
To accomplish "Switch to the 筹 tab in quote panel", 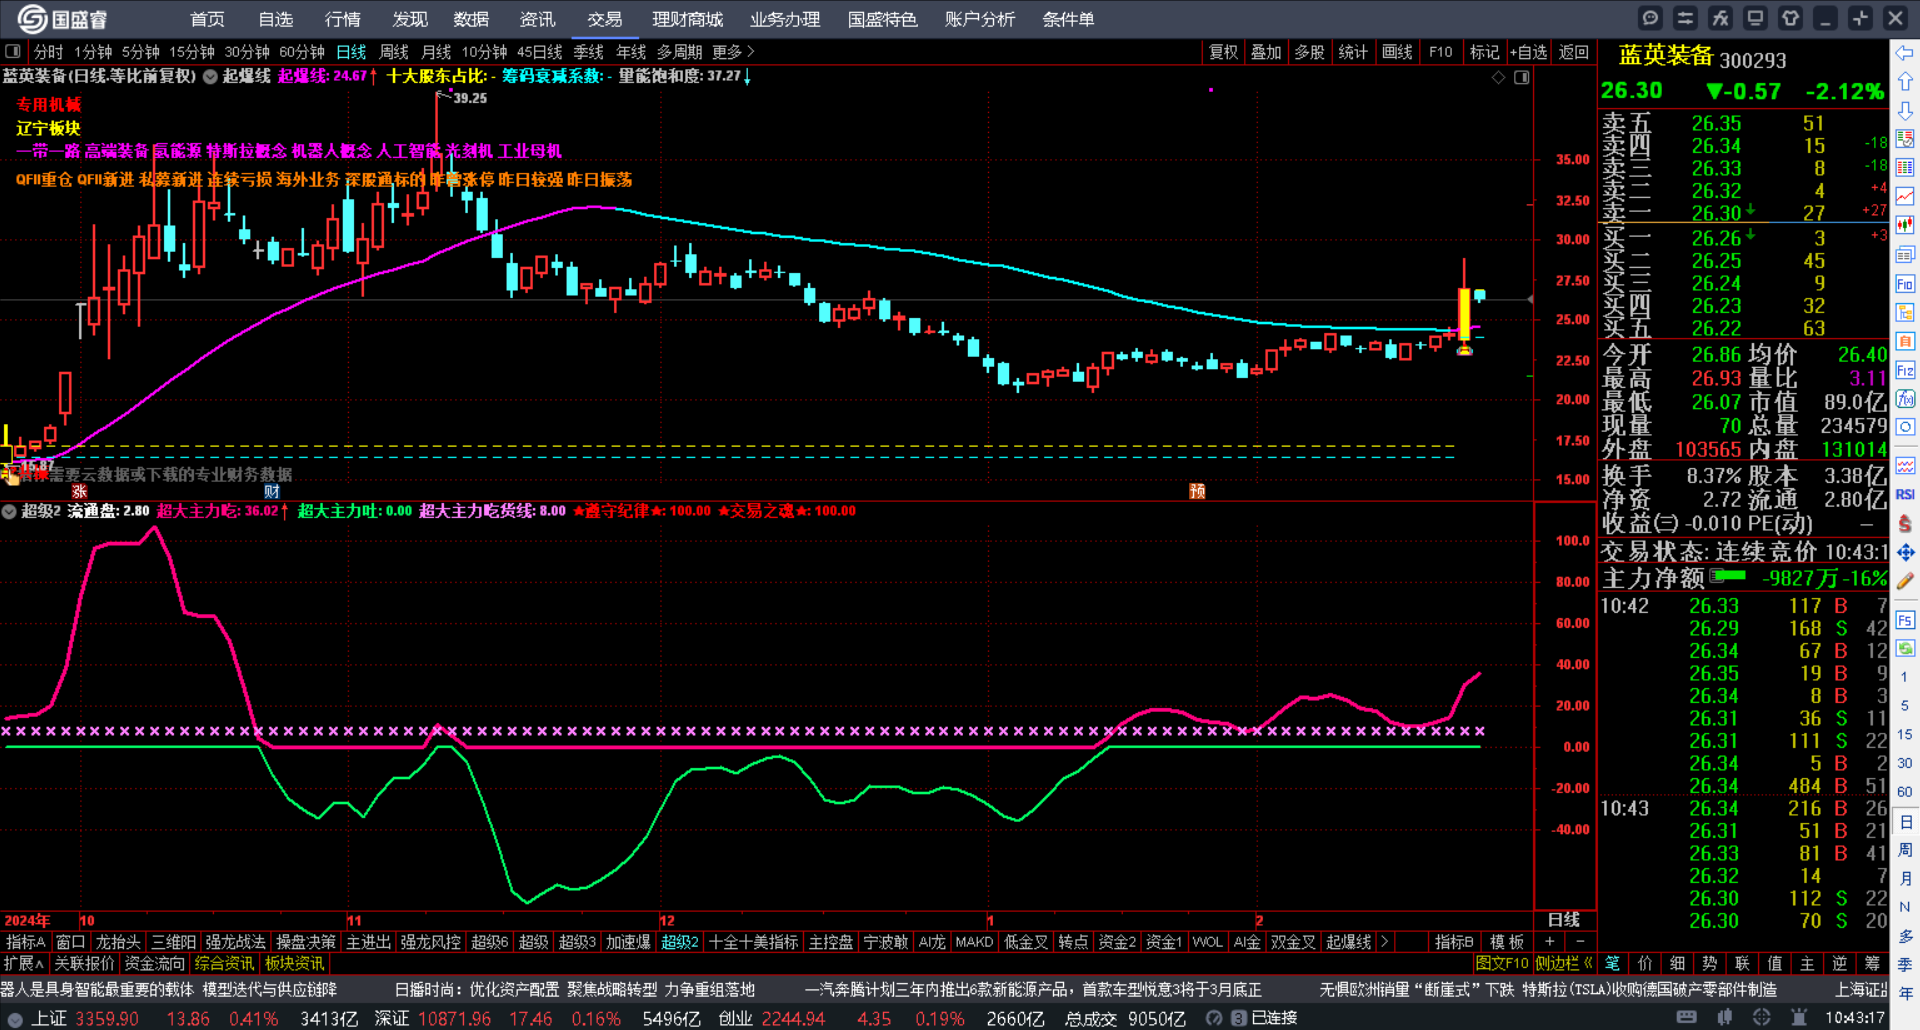I will pyautogui.click(x=1872, y=964).
